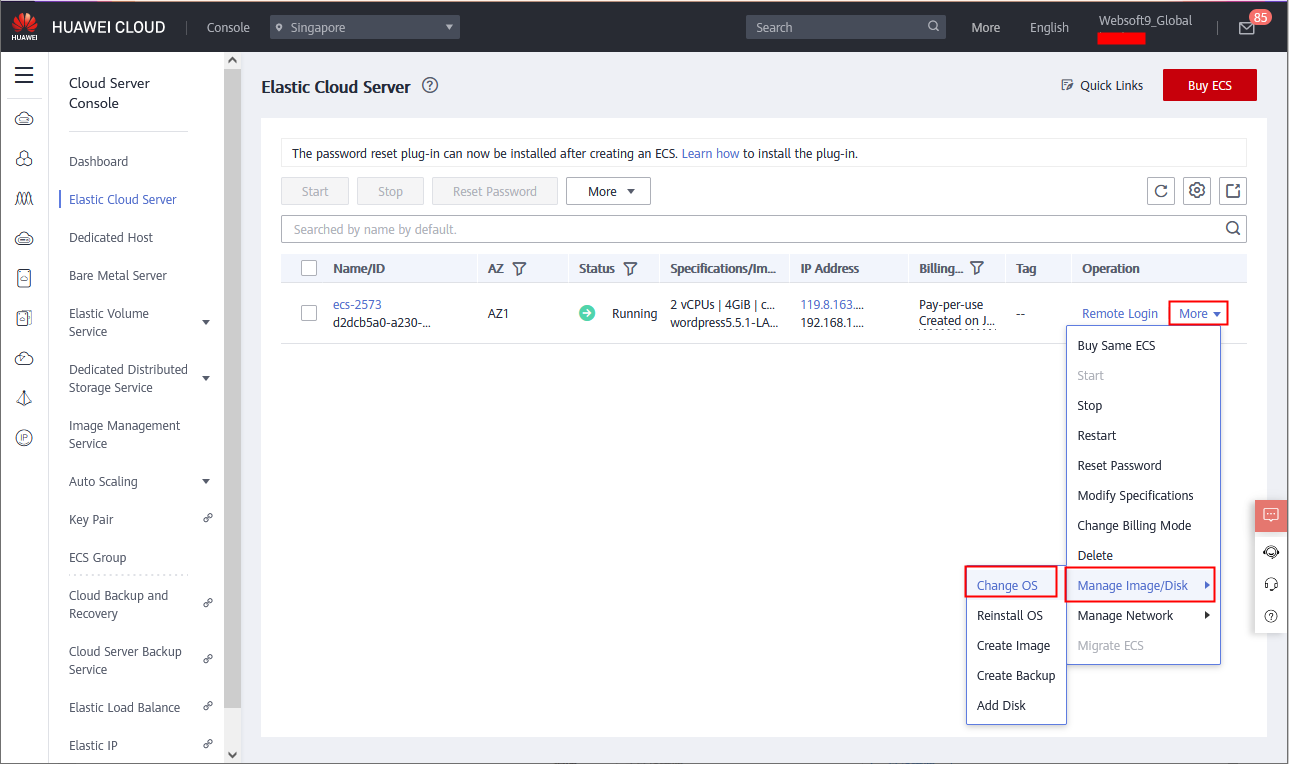This screenshot has width=1289, height=764.
Task: Click the refresh server list icon
Action: tap(1160, 191)
